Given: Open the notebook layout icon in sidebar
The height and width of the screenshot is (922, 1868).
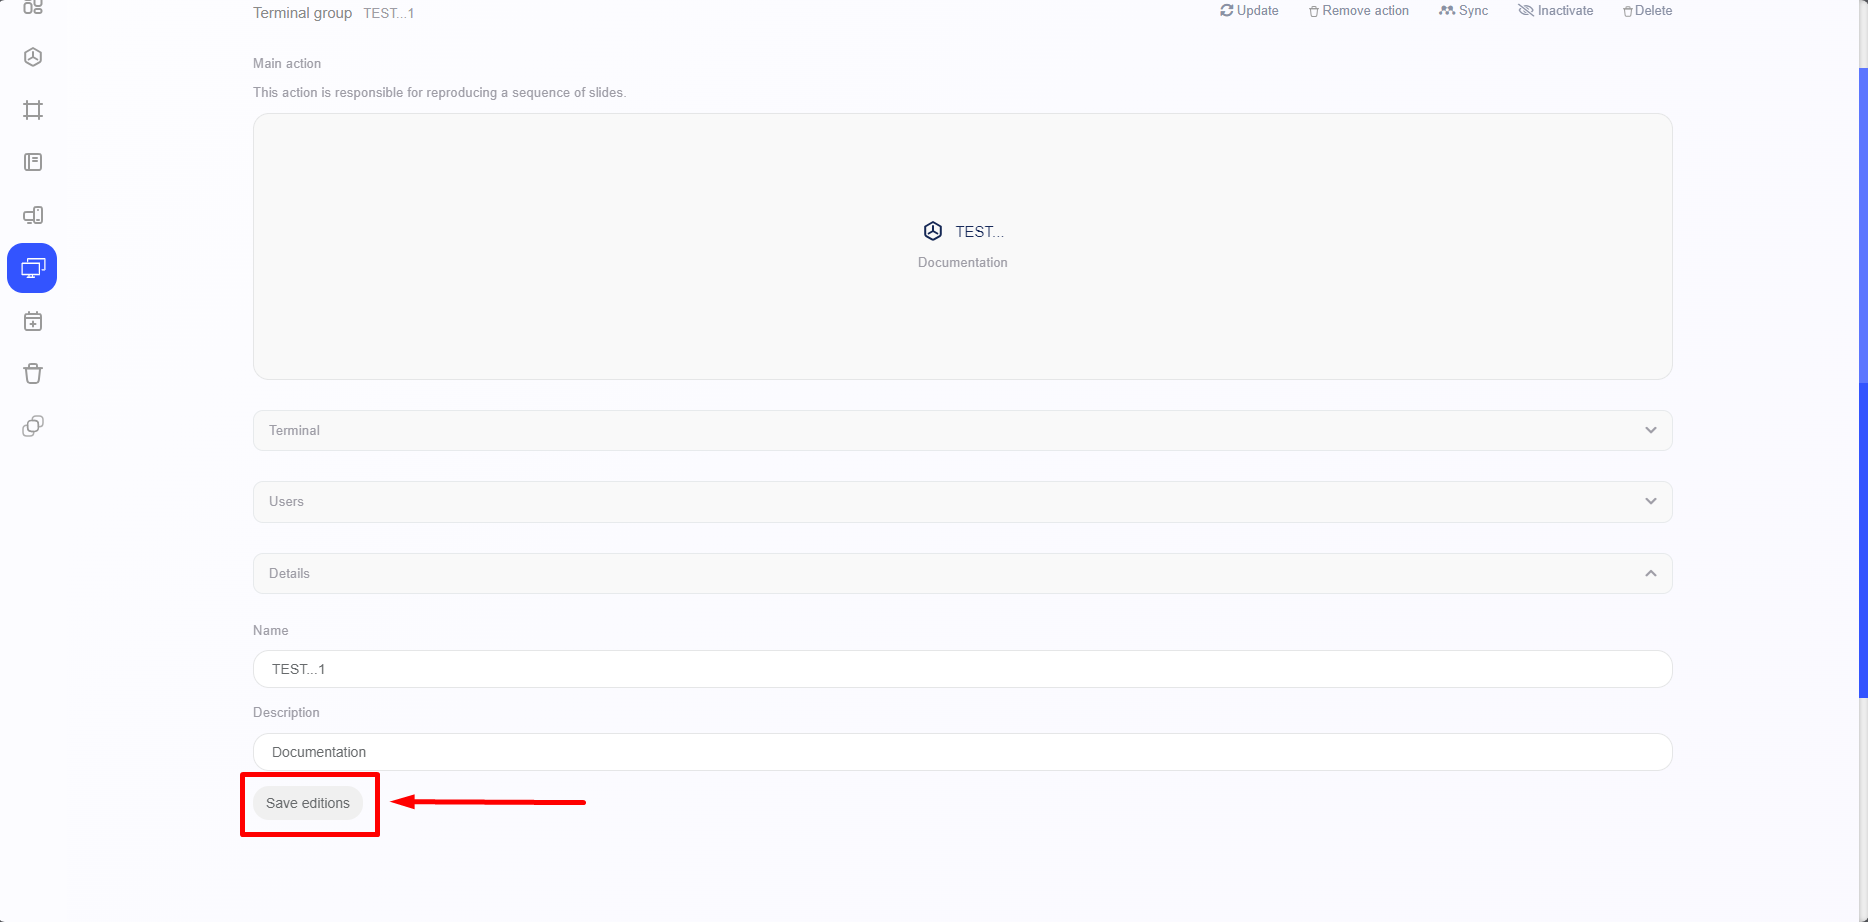Looking at the screenshot, I should tap(33, 162).
